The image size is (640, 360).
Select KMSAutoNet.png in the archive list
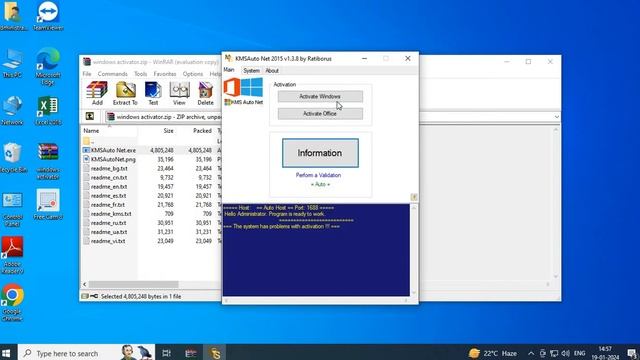(x=113, y=159)
